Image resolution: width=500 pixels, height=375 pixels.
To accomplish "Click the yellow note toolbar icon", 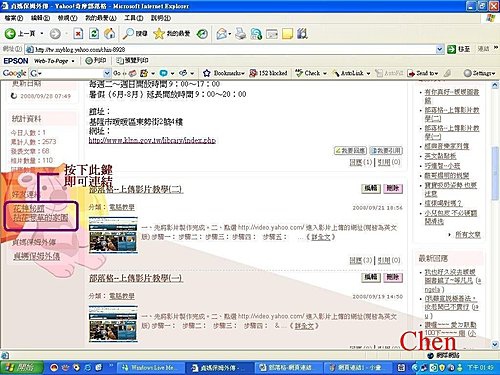I will [287, 33].
